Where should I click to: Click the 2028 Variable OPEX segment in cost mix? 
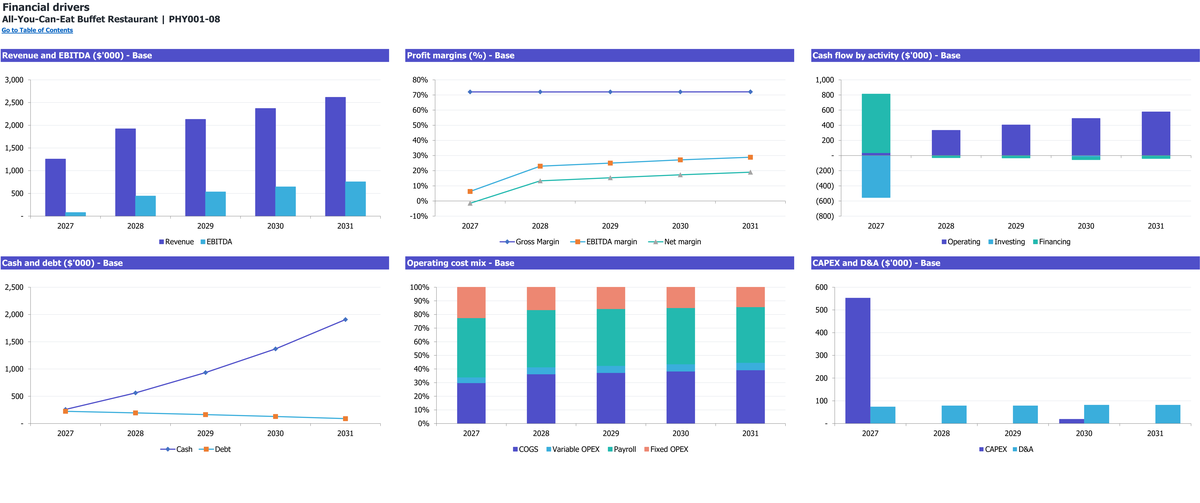[x=541, y=370]
